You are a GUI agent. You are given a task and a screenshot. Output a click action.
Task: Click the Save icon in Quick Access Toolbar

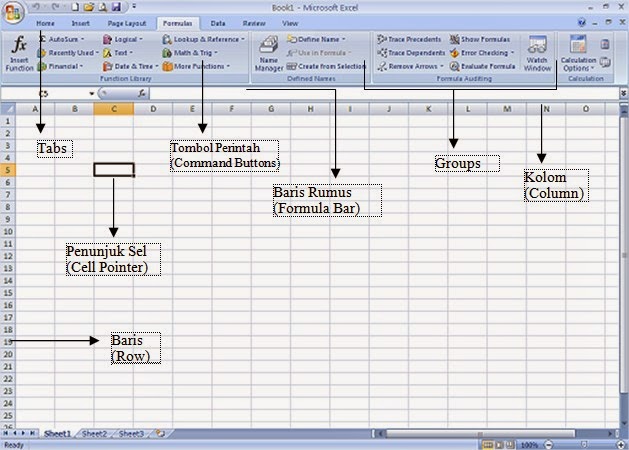pos(116,7)
